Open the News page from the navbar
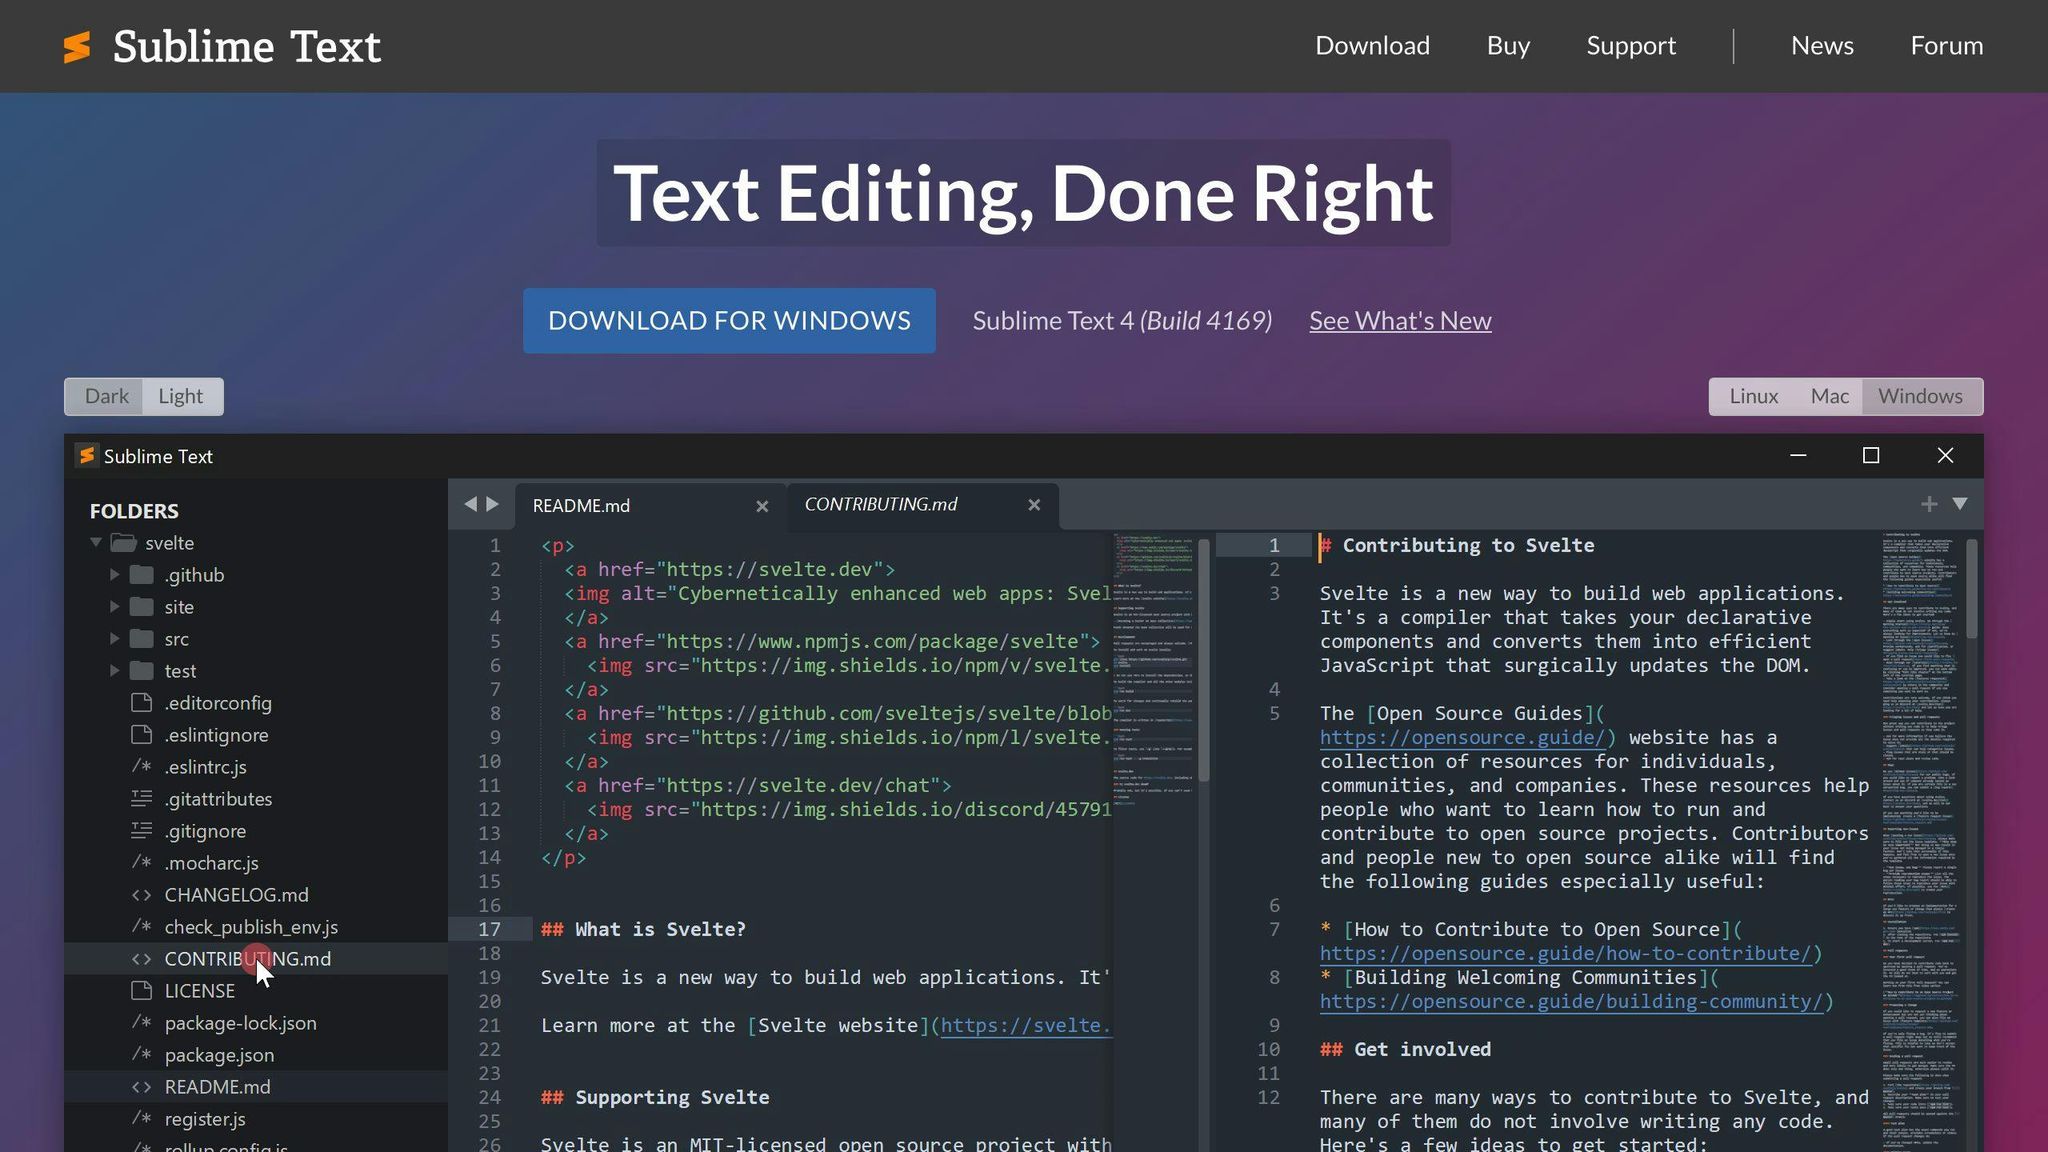 [1822, 45]
